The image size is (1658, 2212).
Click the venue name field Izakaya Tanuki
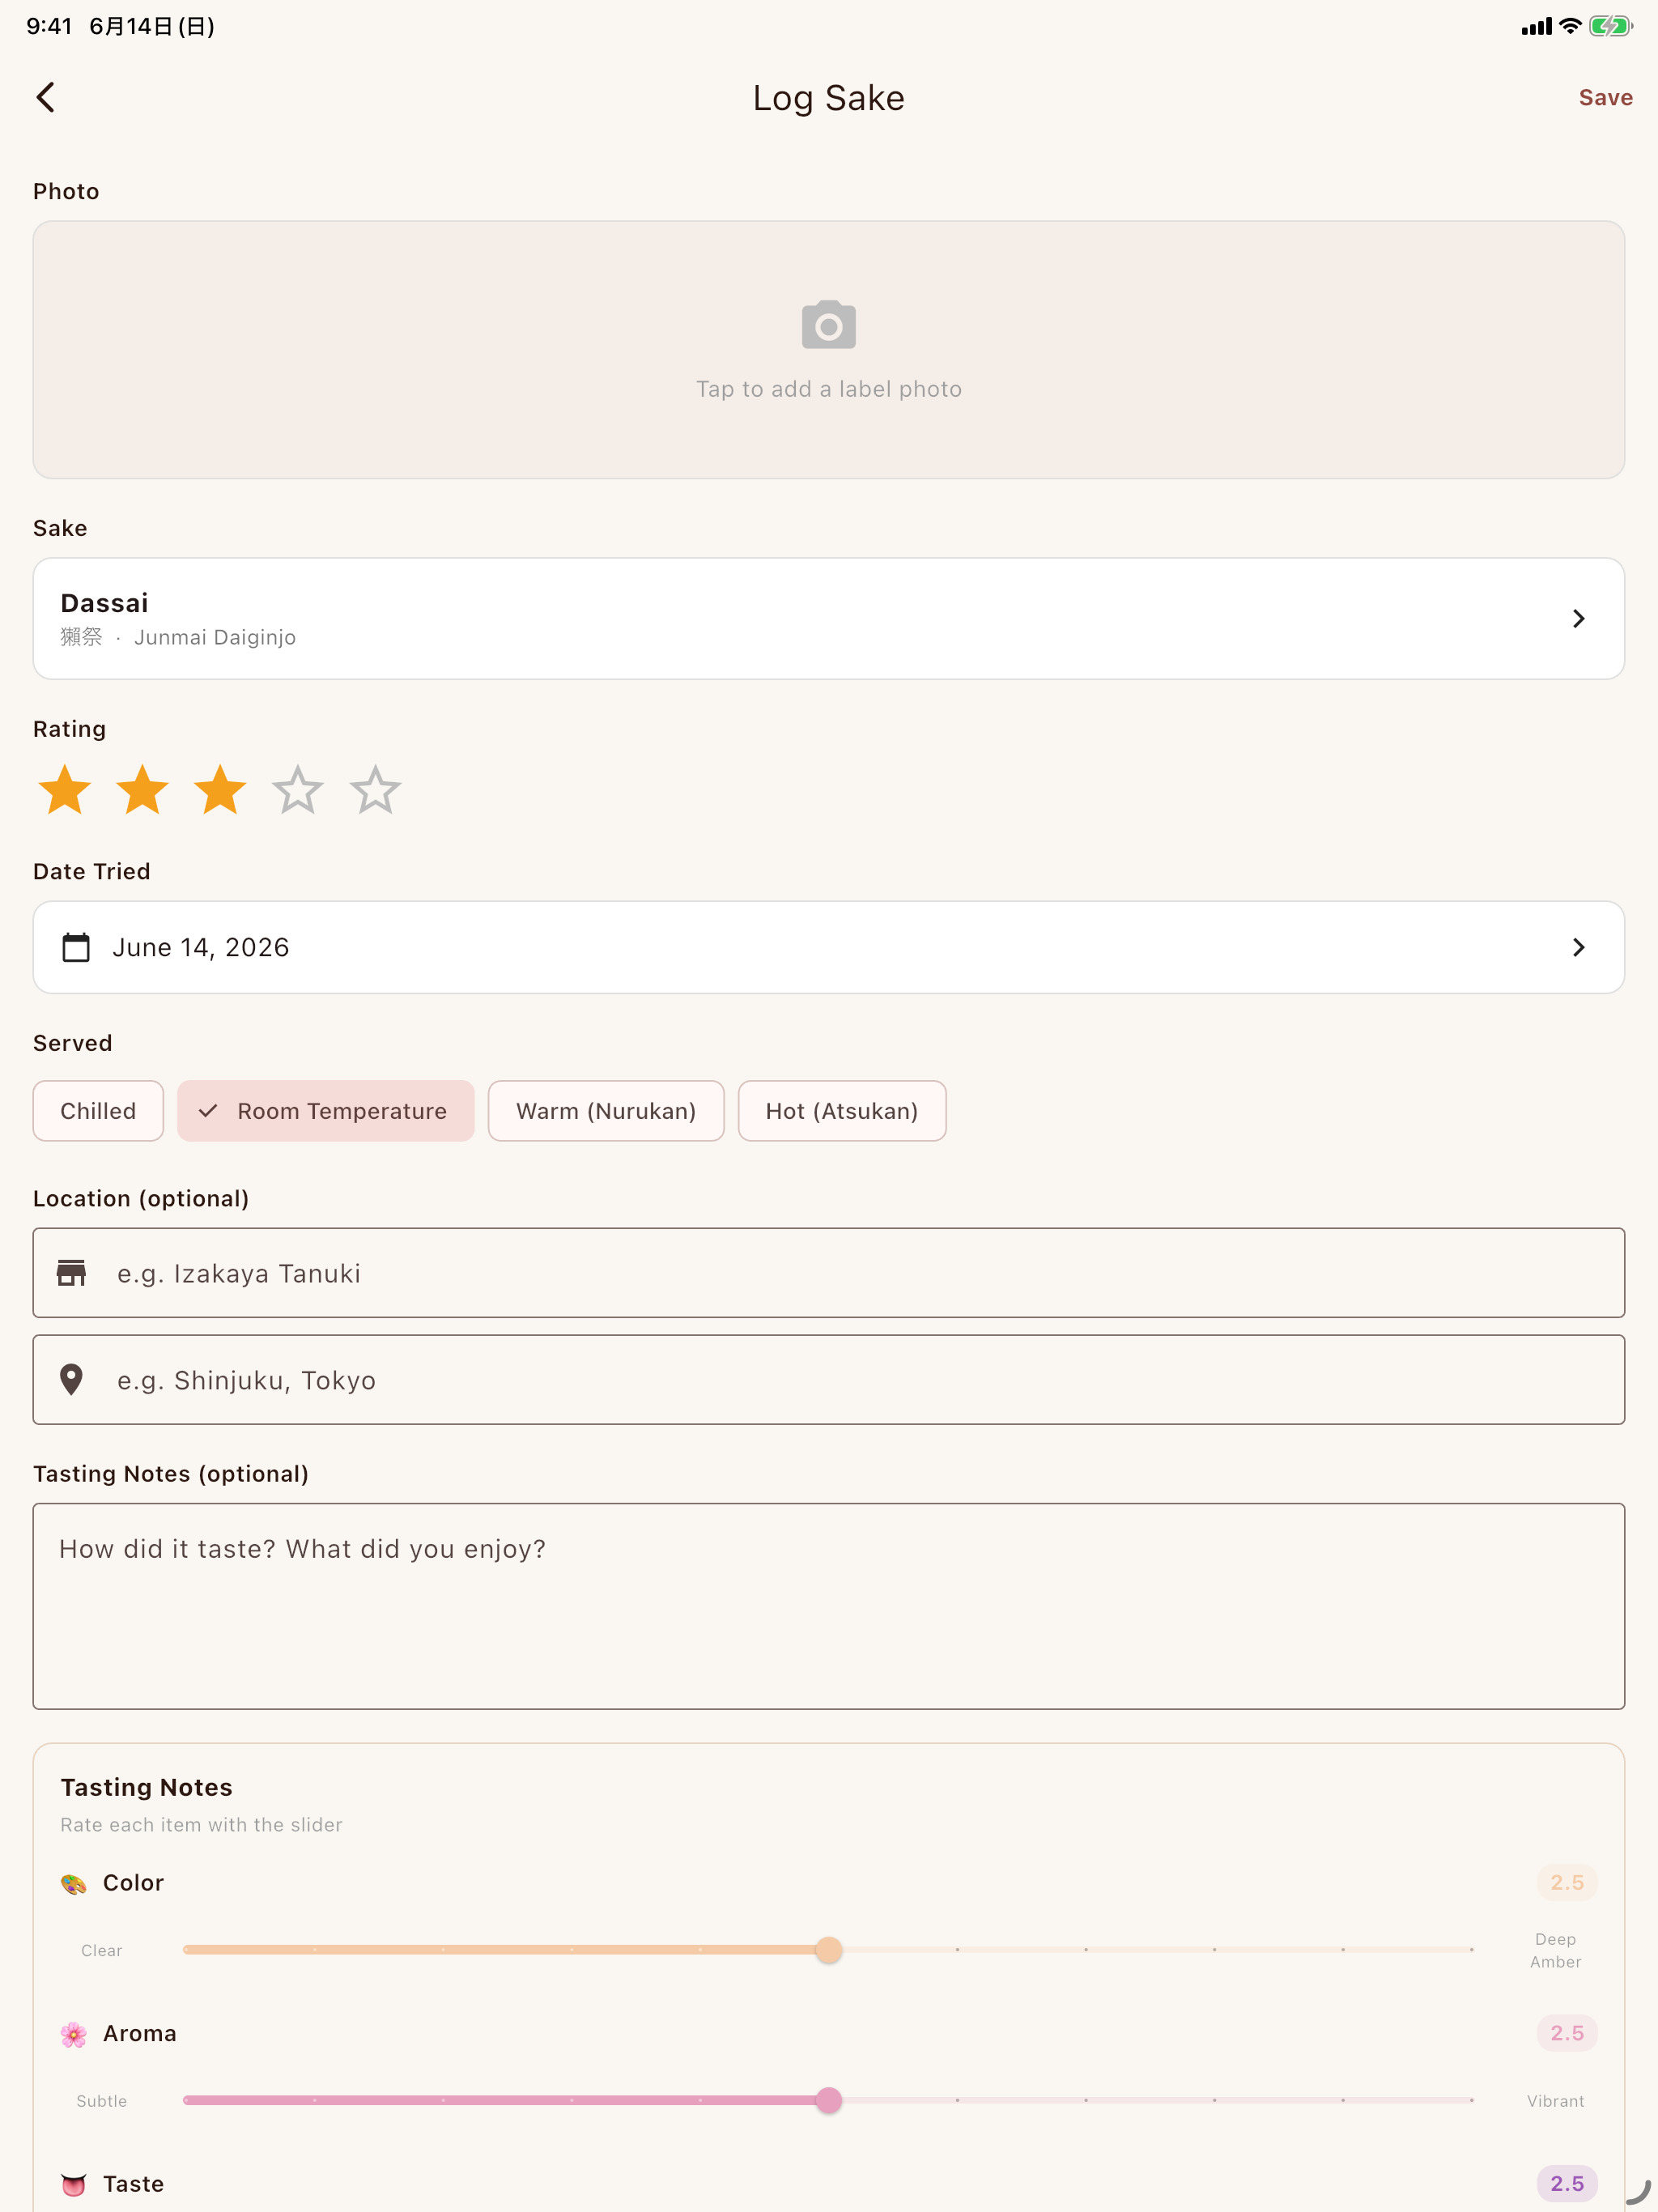(829, 1273)
